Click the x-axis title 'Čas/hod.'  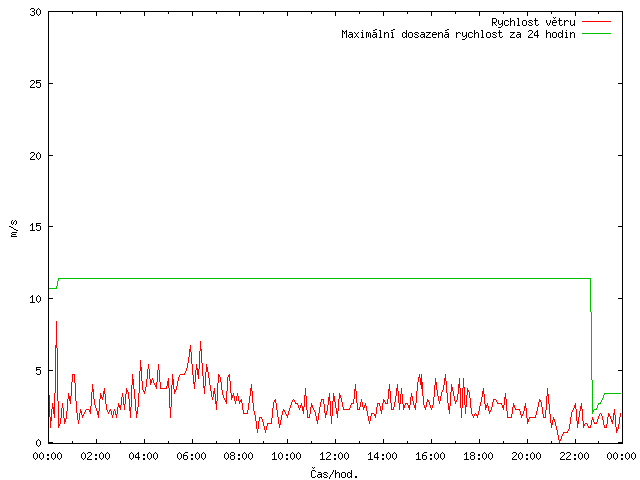(x=334, y=474)
